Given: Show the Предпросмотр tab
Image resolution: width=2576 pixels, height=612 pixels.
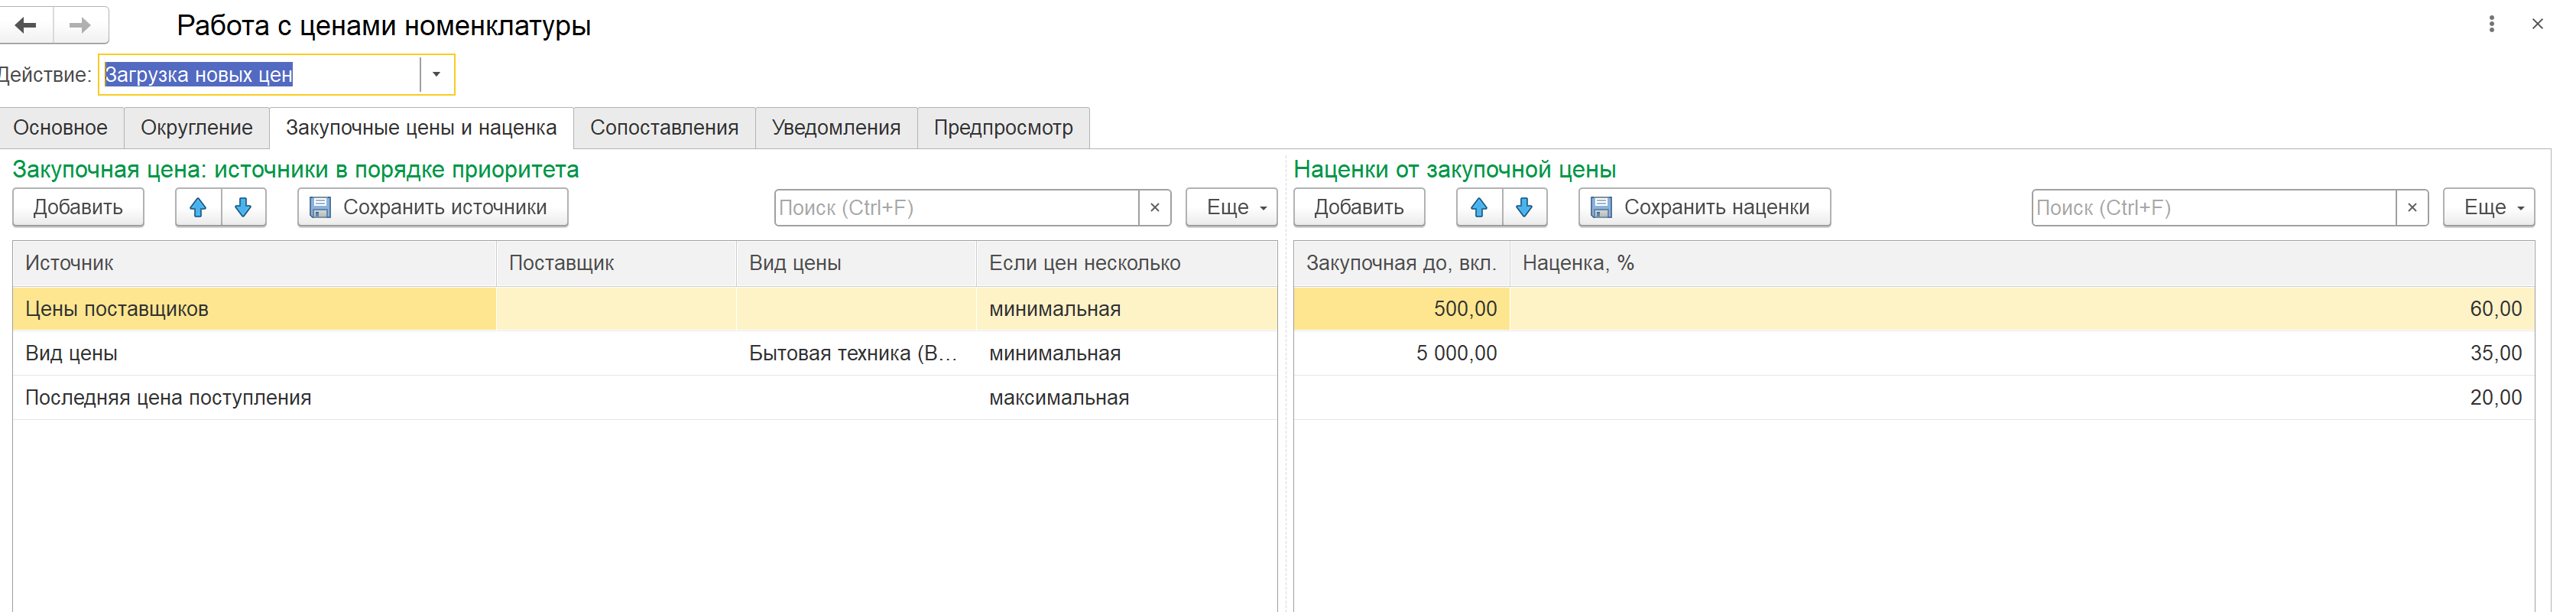Looking at the screenshot, I should [1003, 128].
